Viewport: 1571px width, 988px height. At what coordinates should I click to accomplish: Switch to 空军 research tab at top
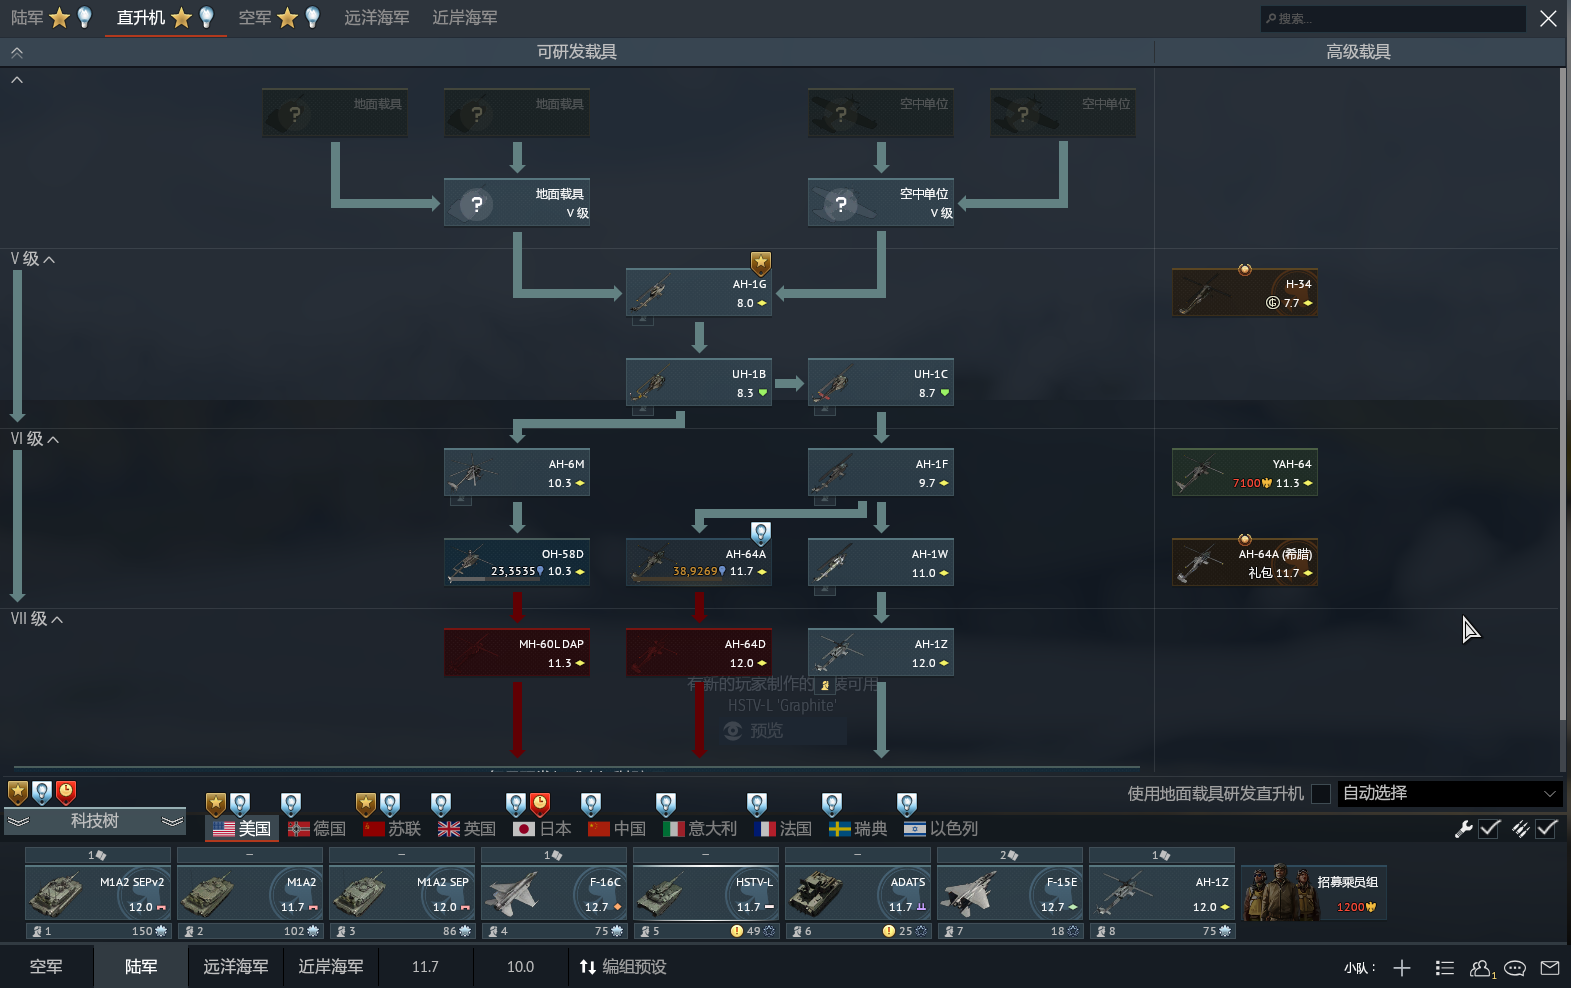[279, 18]
